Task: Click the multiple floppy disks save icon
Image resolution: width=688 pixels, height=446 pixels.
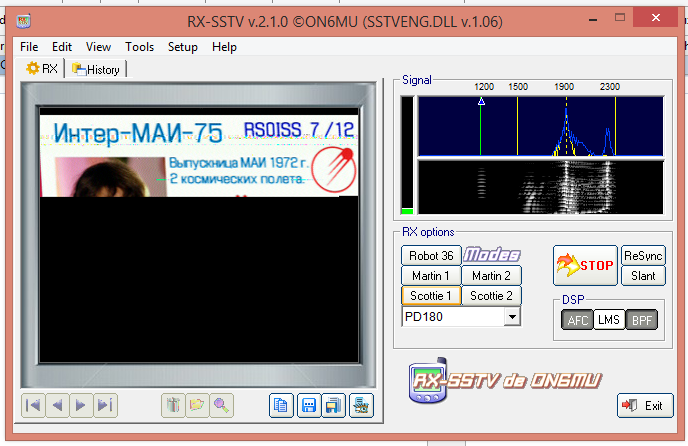Action: click(x=333, y=405)
